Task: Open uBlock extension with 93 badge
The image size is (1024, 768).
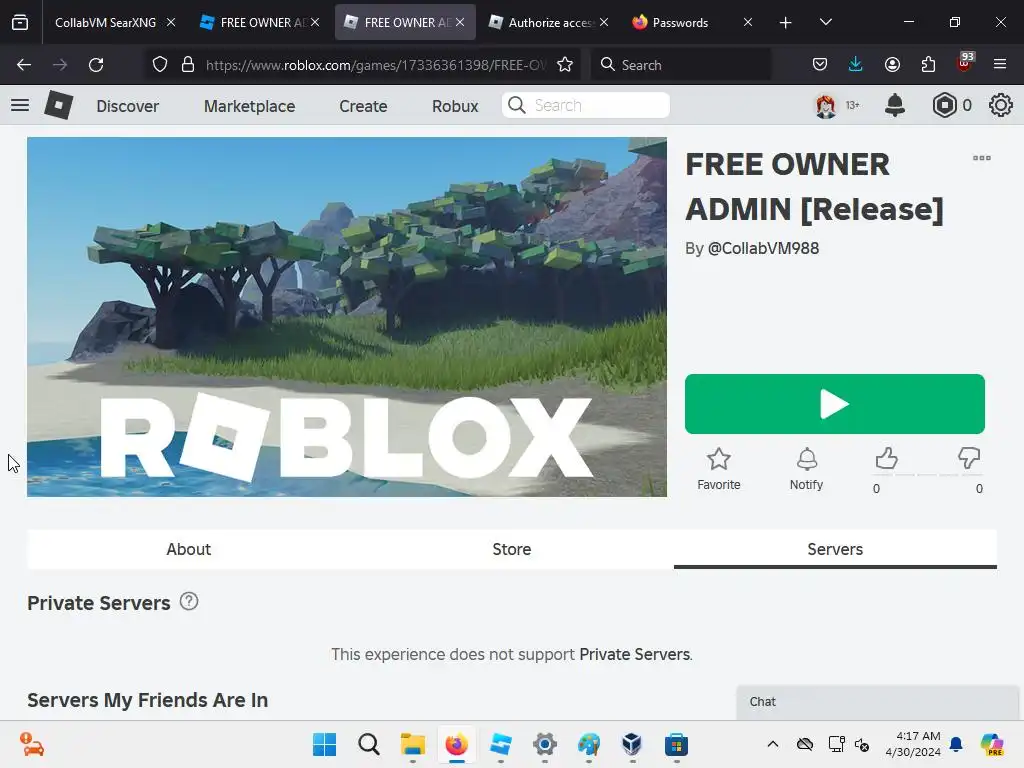Action: click(965, 63)
